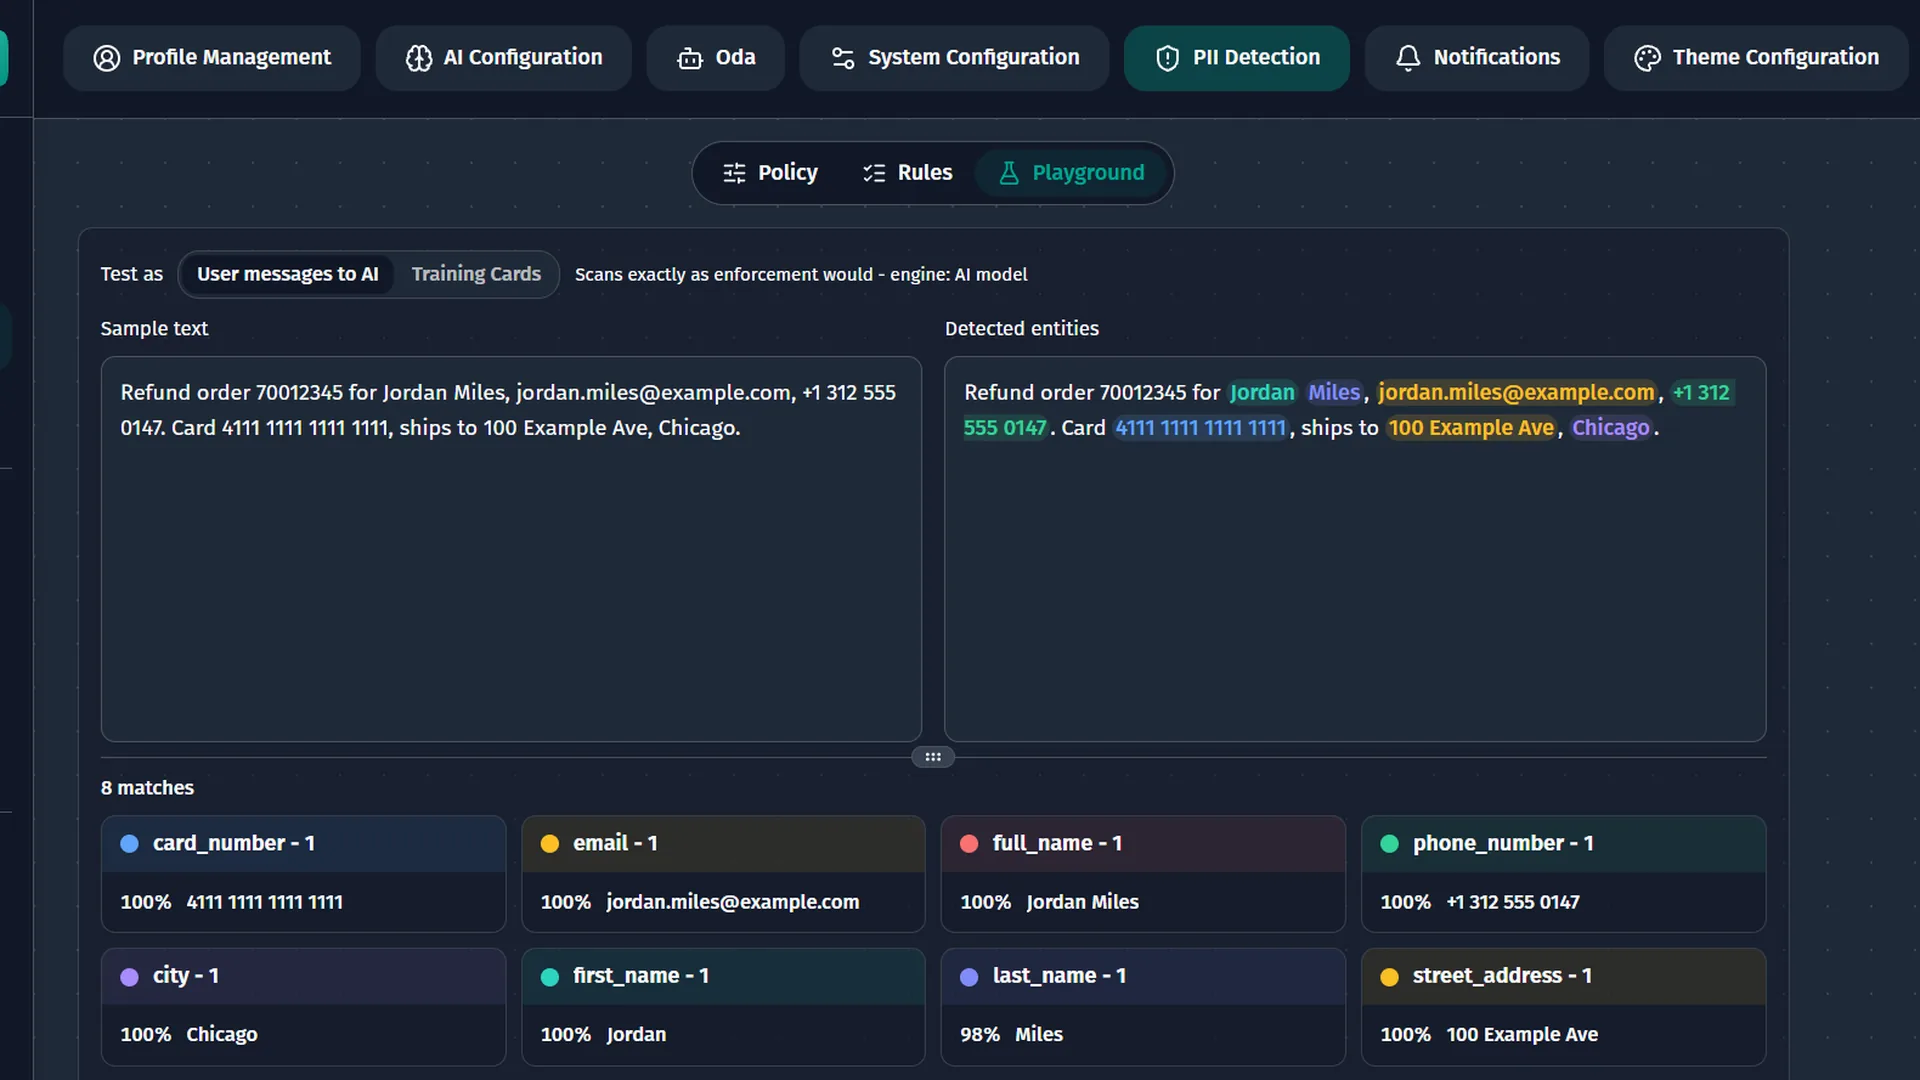This screenshot has height=1080, width=1920.
Task: Select the card_number - 1 match card header
Action: pos(303,844)
